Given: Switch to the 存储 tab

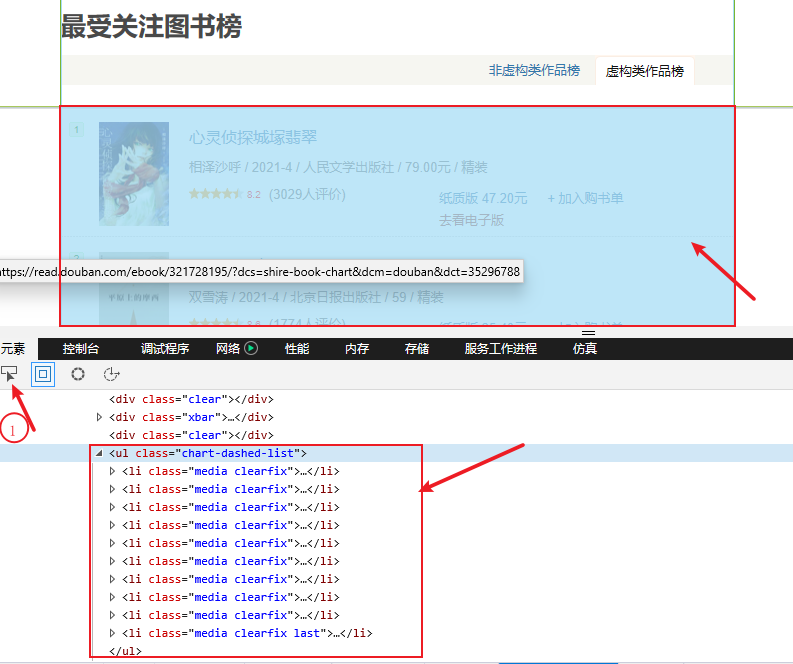Looking at the screenshot, I should pyautogui.click(x=417, y=348).
